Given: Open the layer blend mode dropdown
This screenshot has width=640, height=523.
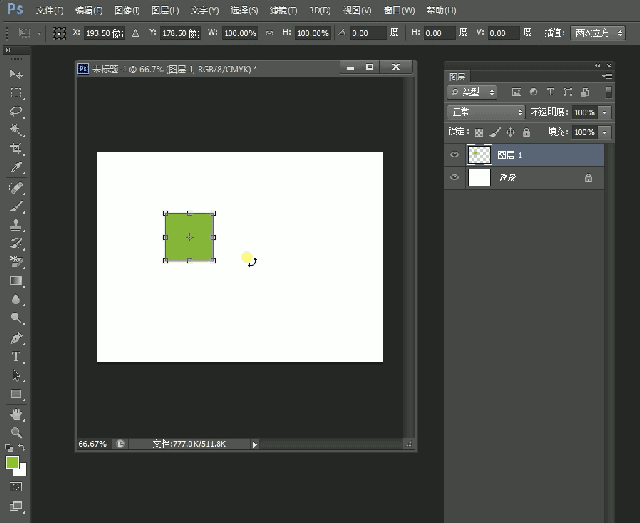Looking at the screenshot, I should 486,112.
